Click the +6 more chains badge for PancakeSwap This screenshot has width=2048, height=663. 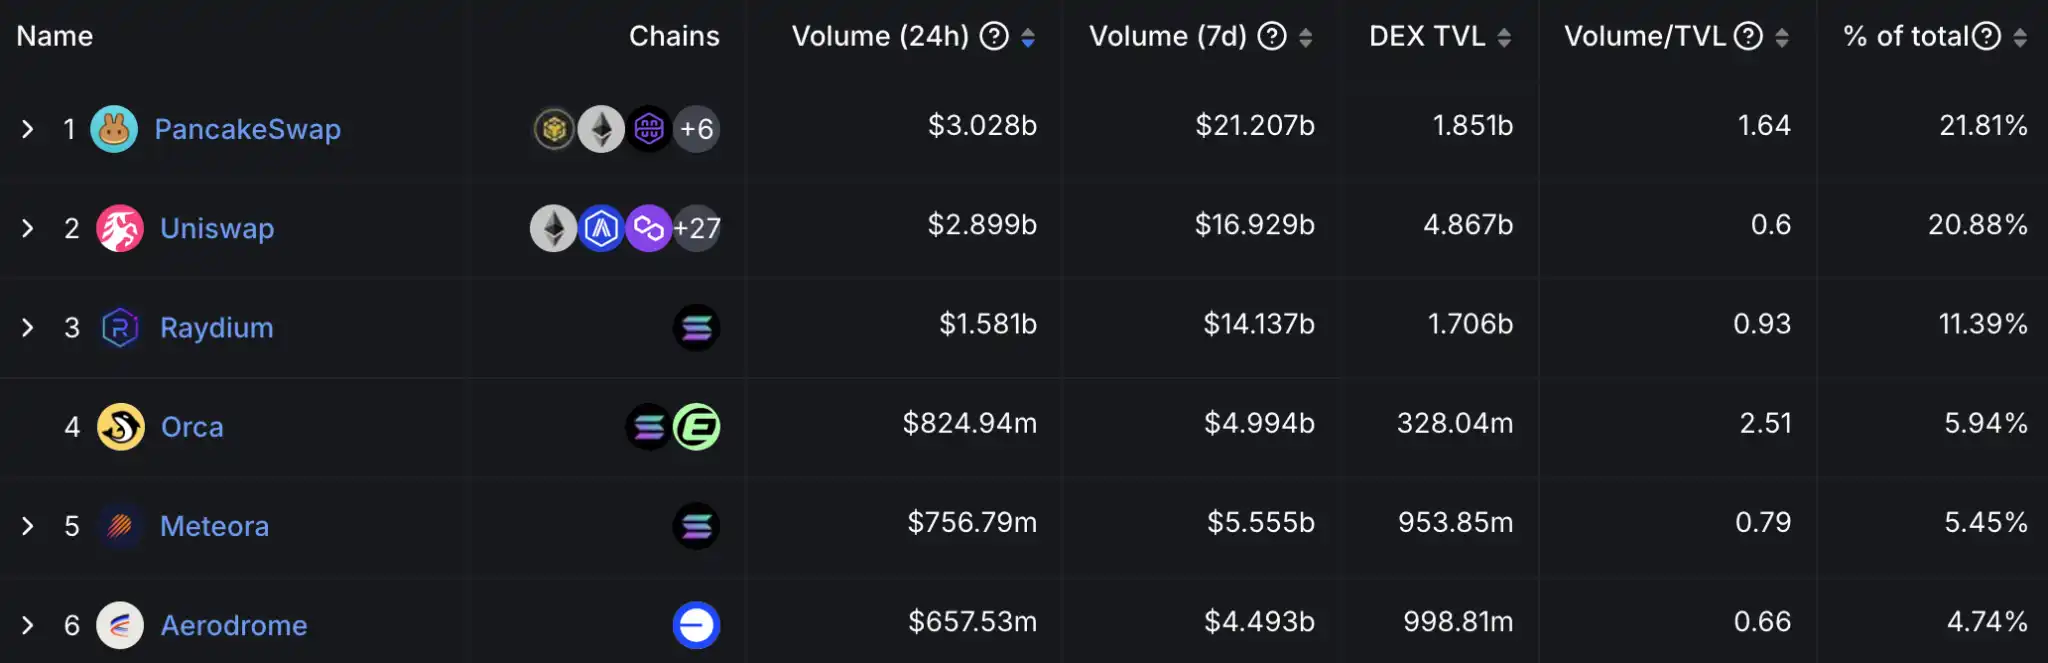[696, 129]
